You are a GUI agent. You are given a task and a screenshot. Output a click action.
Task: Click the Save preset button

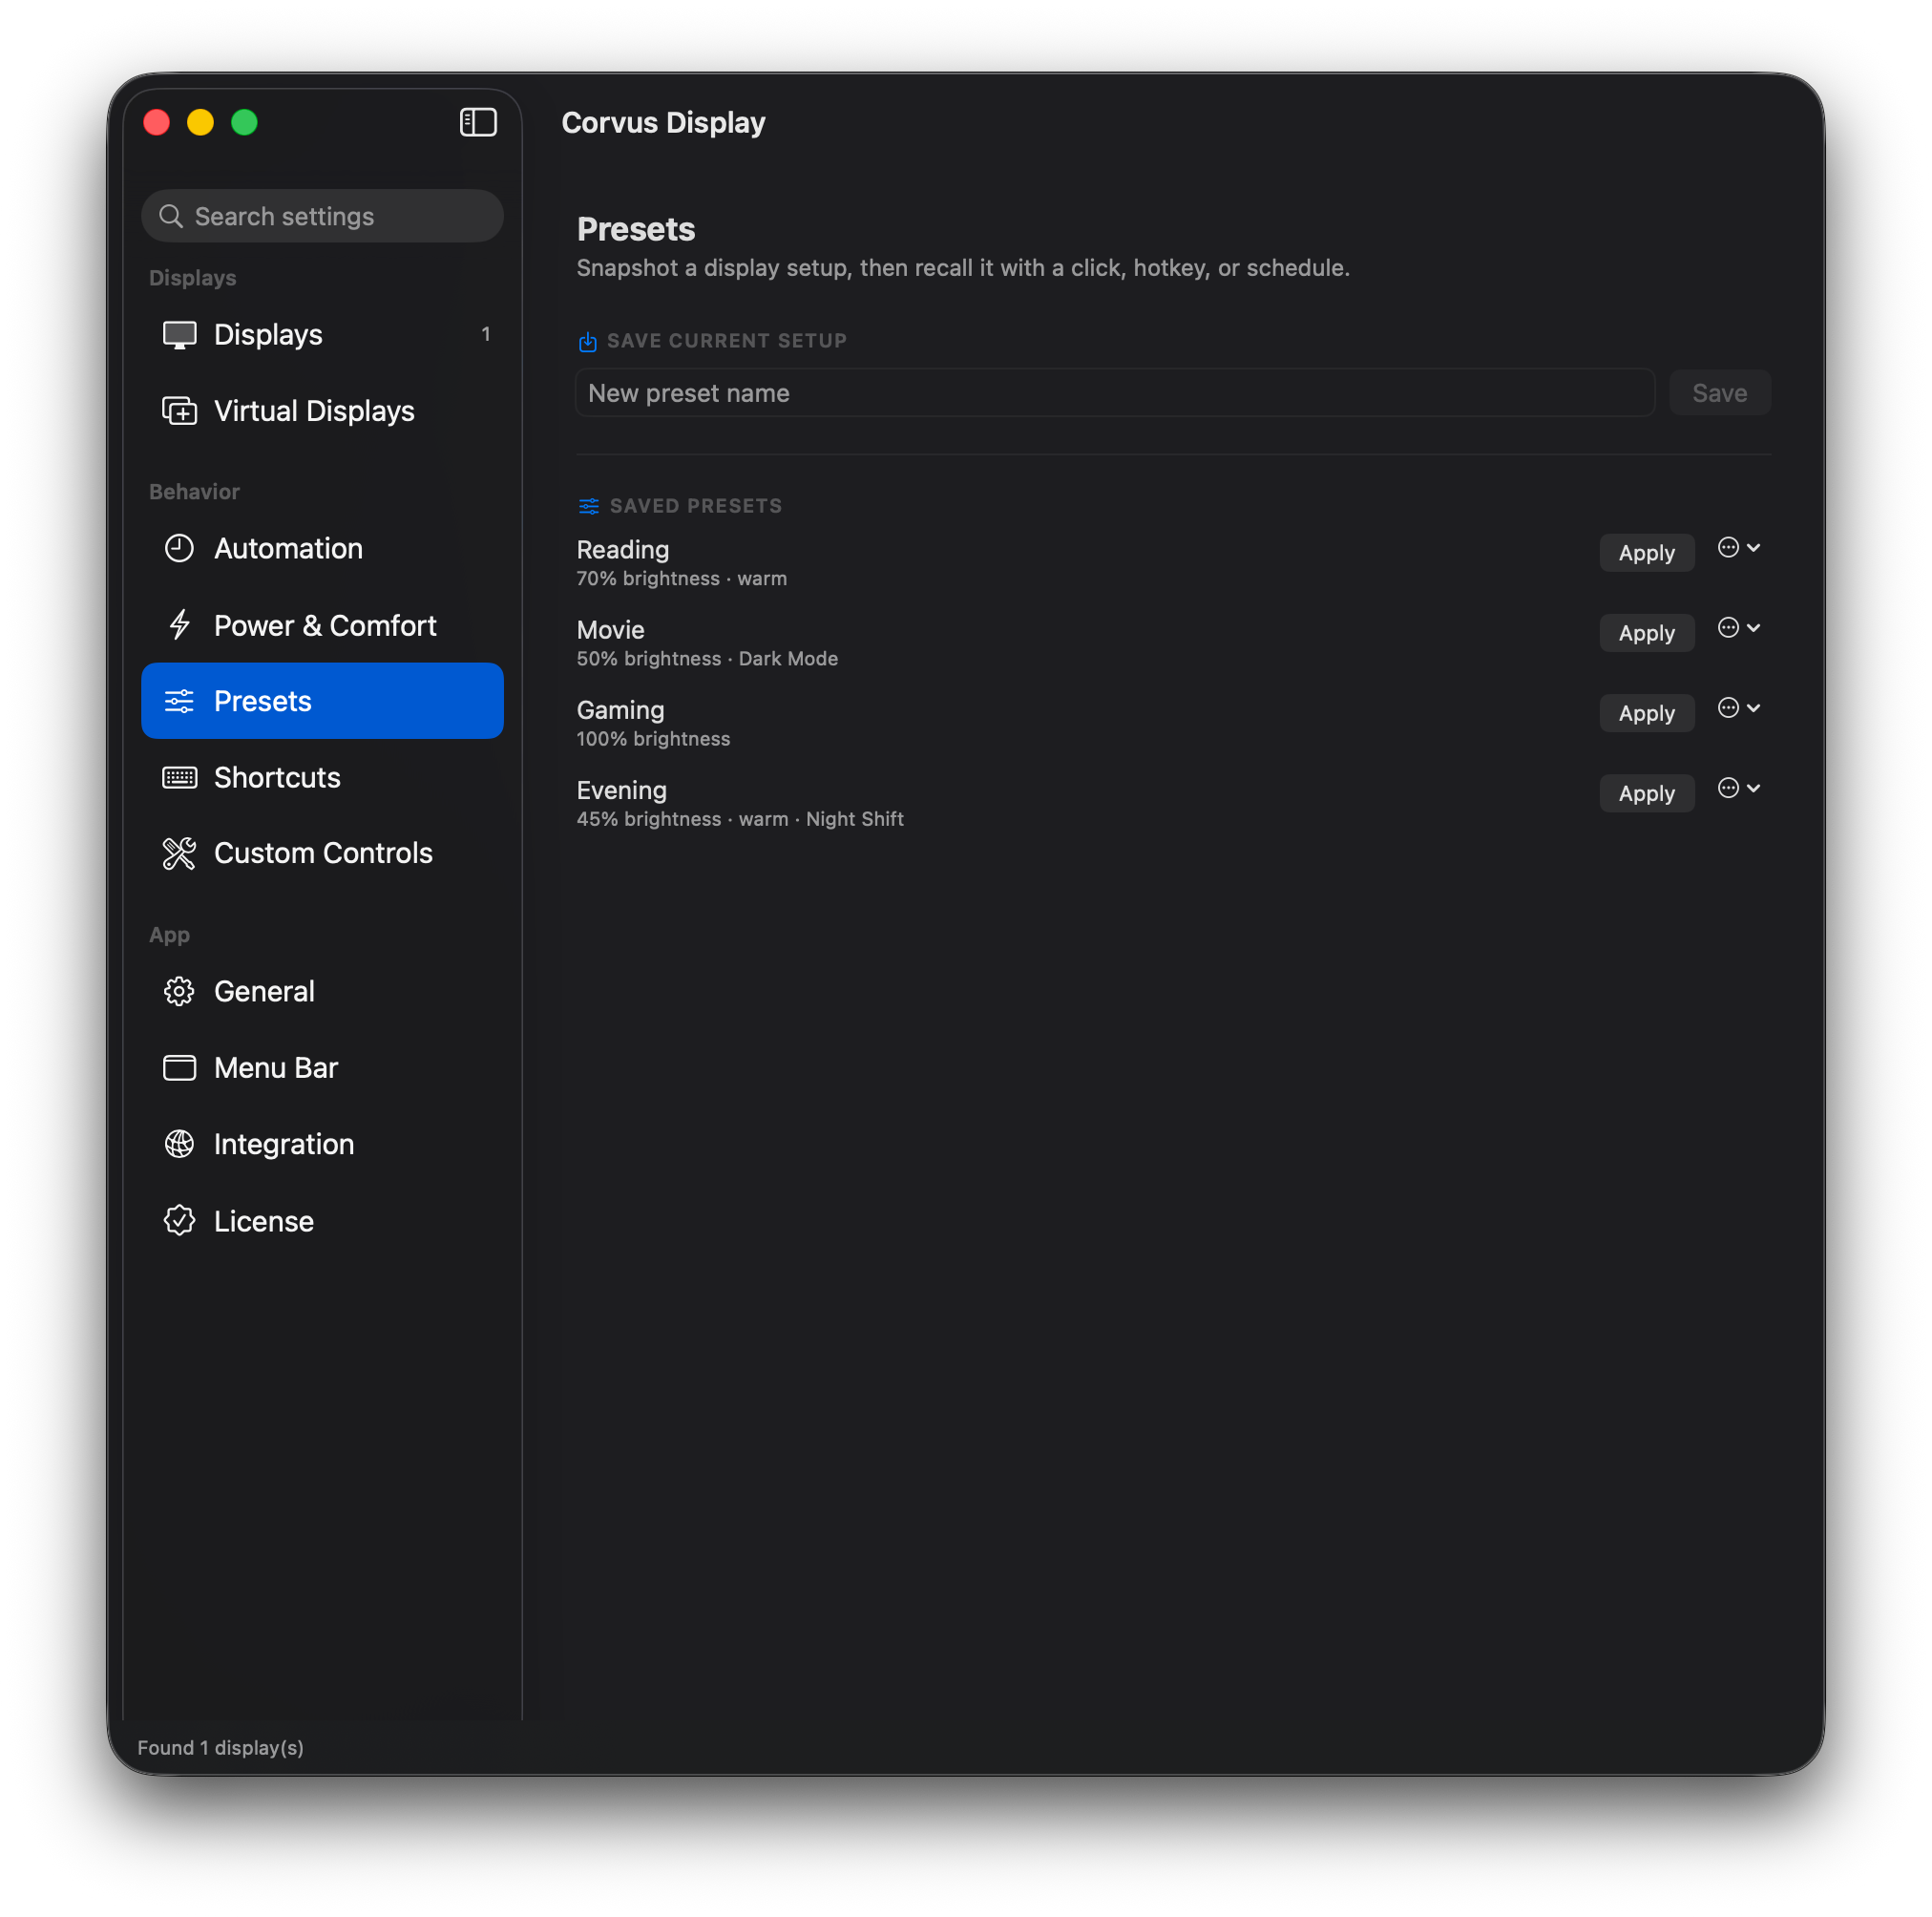1720,393
